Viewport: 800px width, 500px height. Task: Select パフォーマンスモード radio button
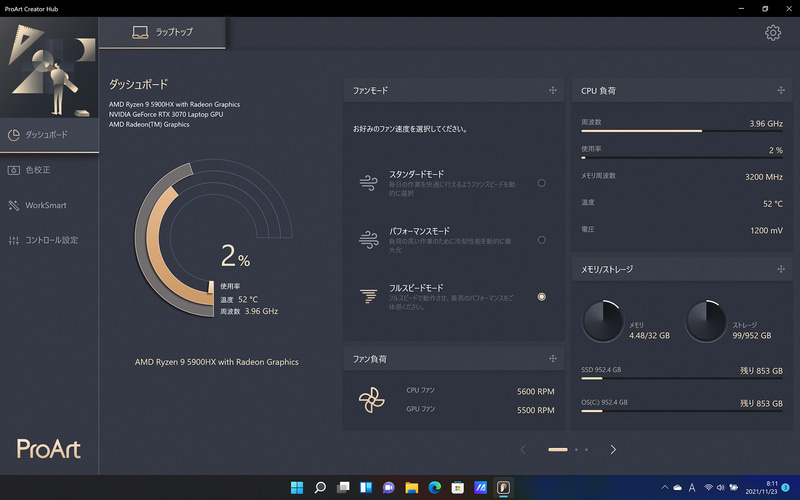(x=541, y=240)
